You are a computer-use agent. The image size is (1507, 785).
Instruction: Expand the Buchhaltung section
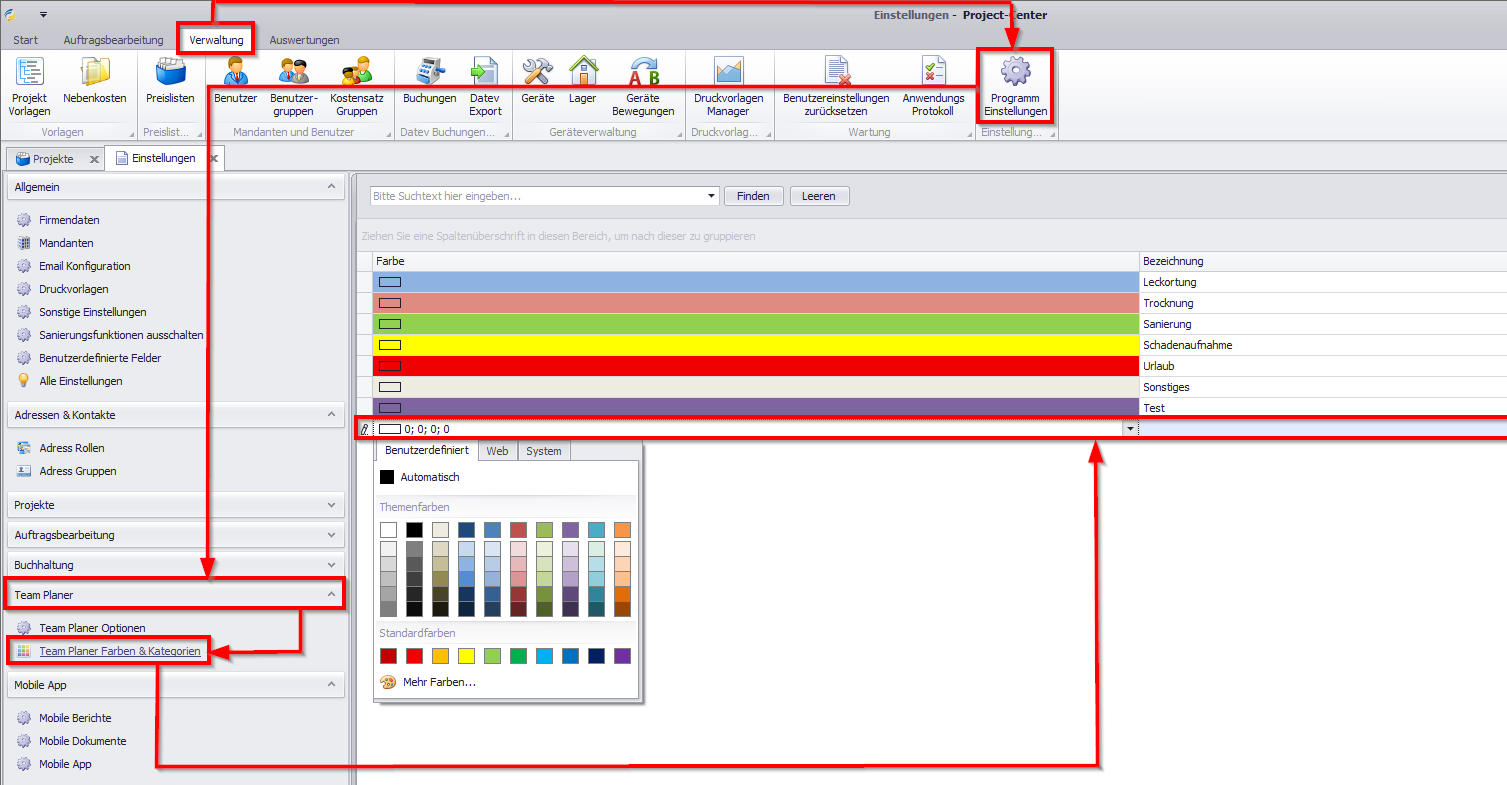click(x=331, y=565)
